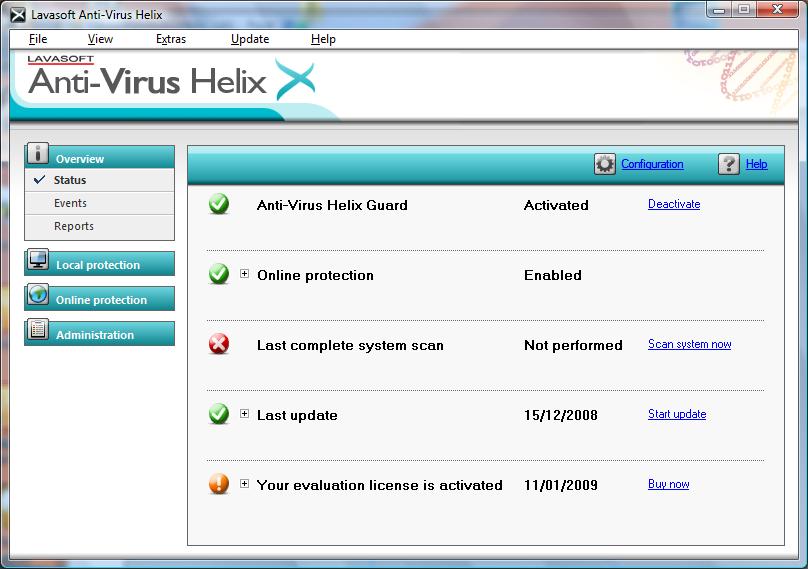The width and height of the screenshot is (808, 569).
Task: Open the Extras menu
Action: pyautogui.click(x=171, y=39)
